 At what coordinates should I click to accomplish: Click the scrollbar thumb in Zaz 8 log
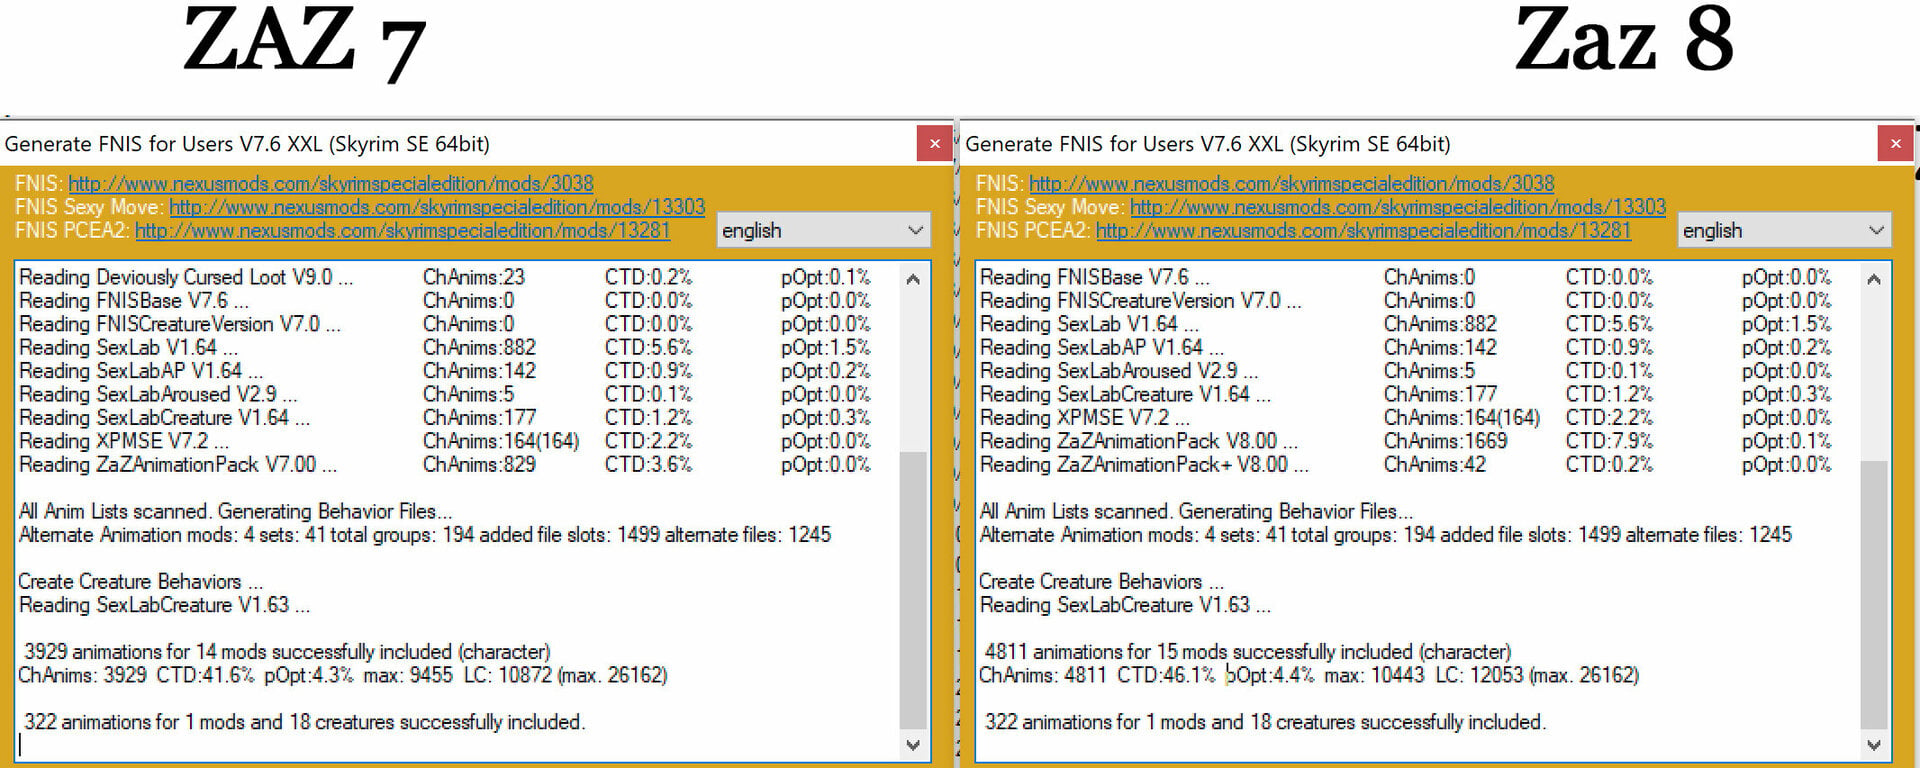pos(1874,595)
